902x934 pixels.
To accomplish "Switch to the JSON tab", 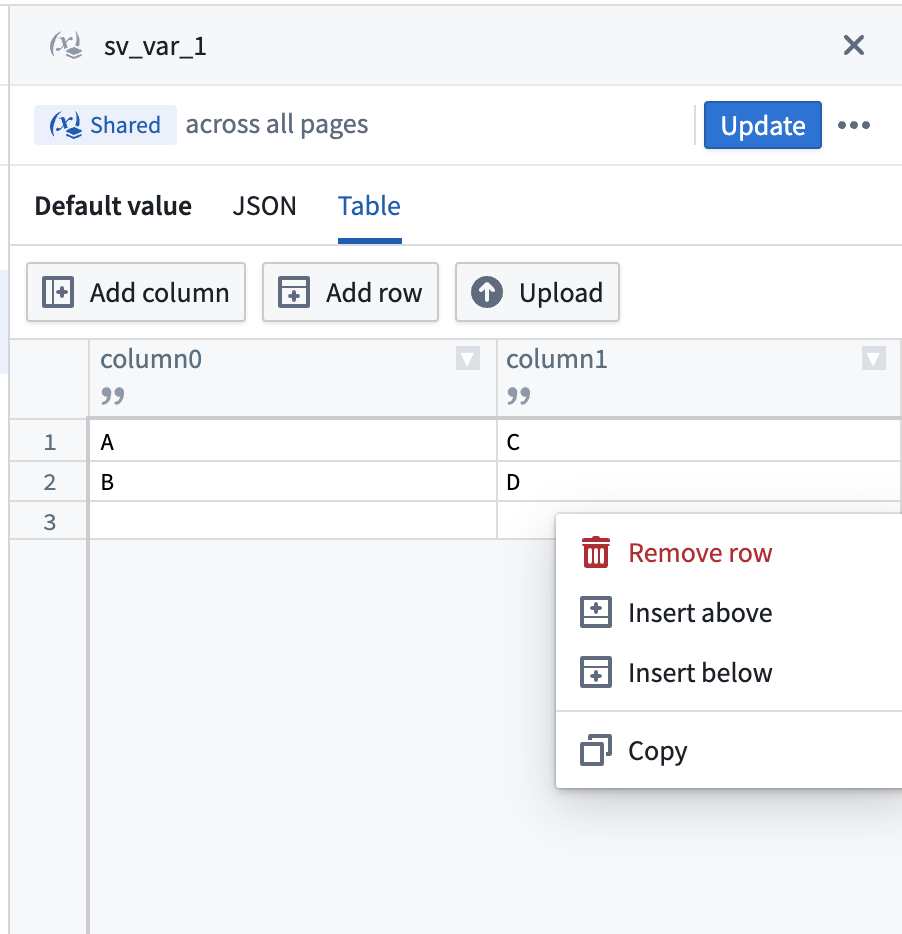I will [x=264, y=206].
